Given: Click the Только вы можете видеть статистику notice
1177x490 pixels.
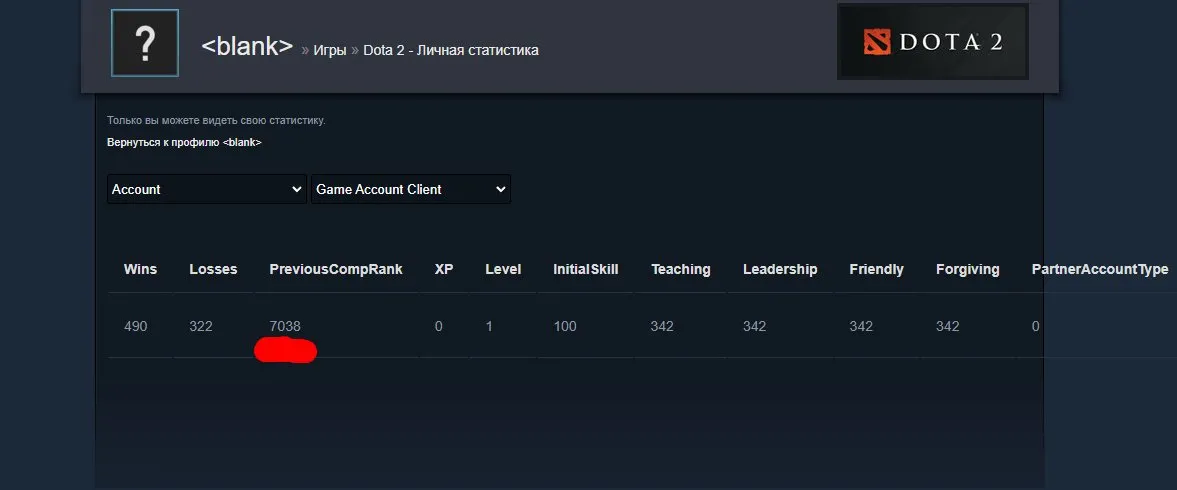Looking at the screenshot, I should [216, 120].
